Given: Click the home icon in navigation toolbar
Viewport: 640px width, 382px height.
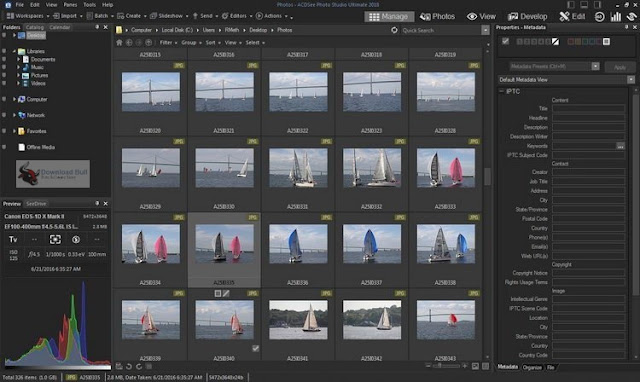Looking at the screenshot, I should 119,42.
